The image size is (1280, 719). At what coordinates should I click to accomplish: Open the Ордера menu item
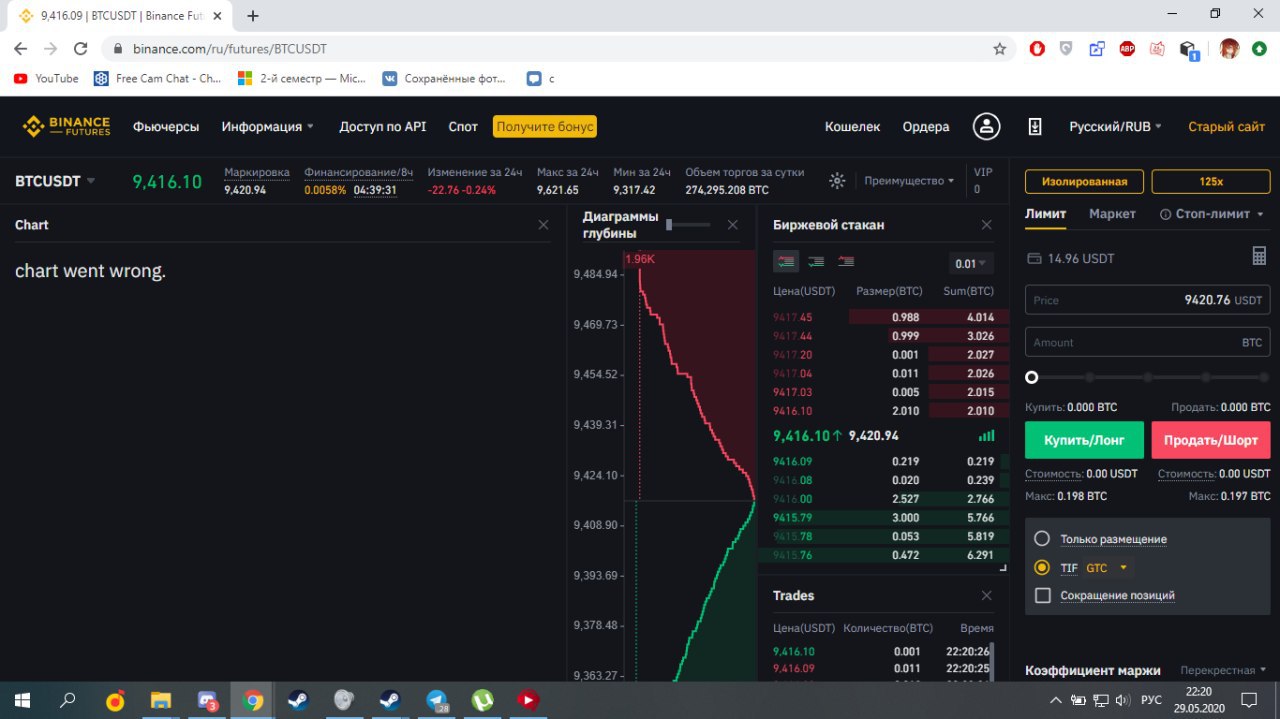click(x=926, y=126)
